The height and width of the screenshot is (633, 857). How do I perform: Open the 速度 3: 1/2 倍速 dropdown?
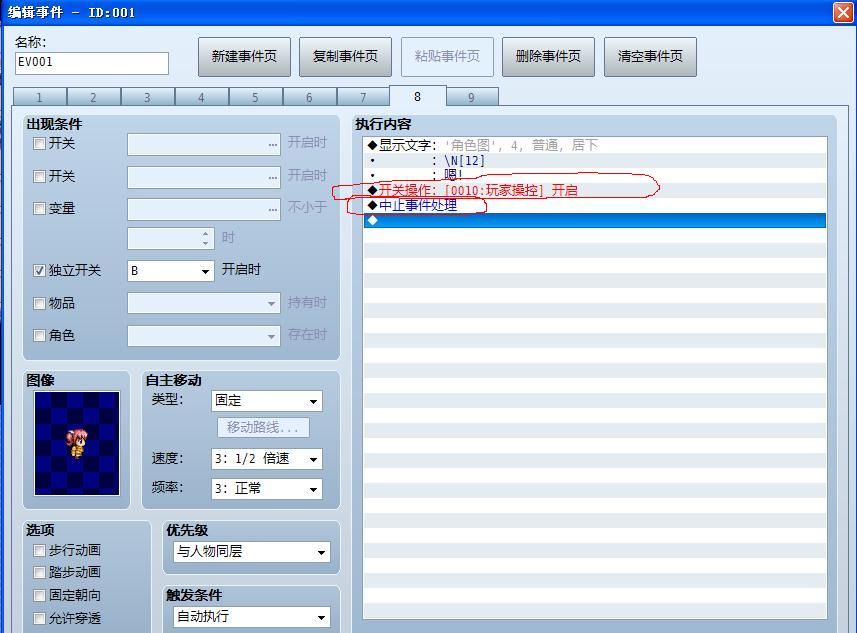click(x=267, y=459)
